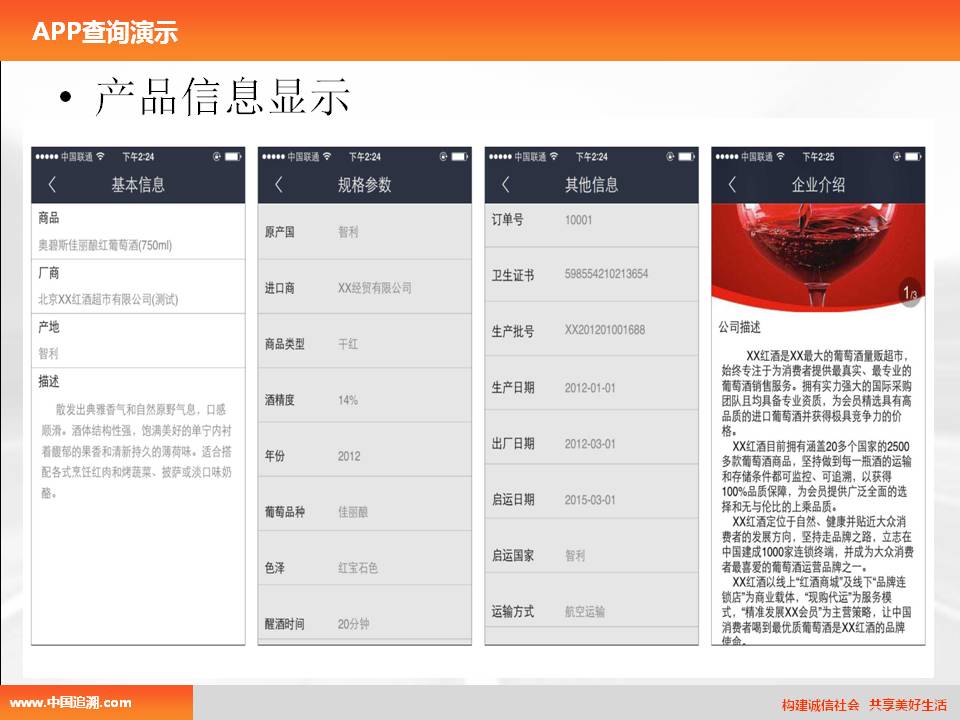Click the 基本信息 screen title

click(138, 184)
